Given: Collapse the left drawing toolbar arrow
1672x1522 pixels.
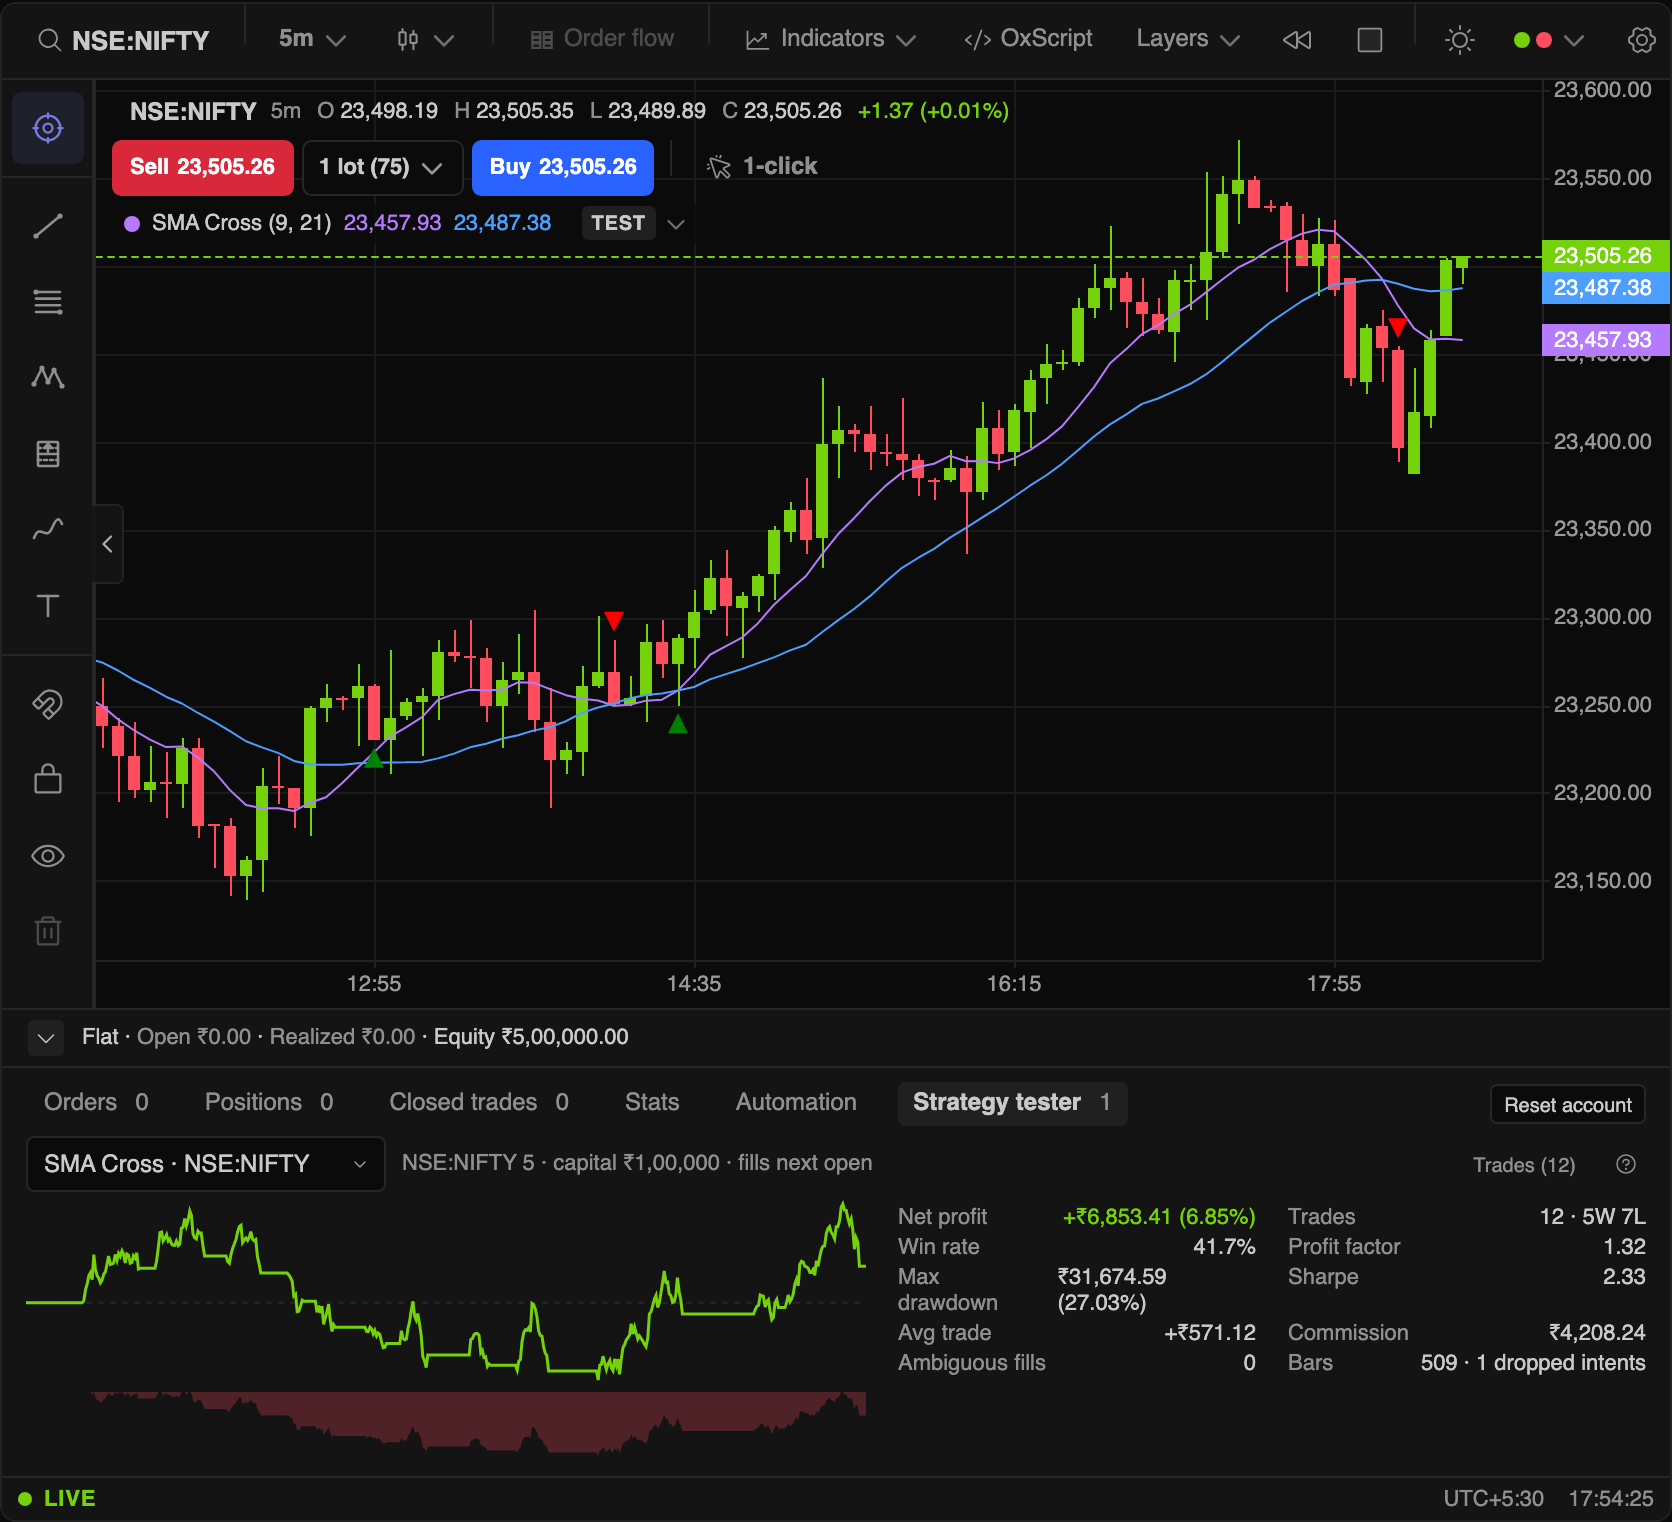Looking at the screenshot, I should pyautogui.click(x=108, y=544).
